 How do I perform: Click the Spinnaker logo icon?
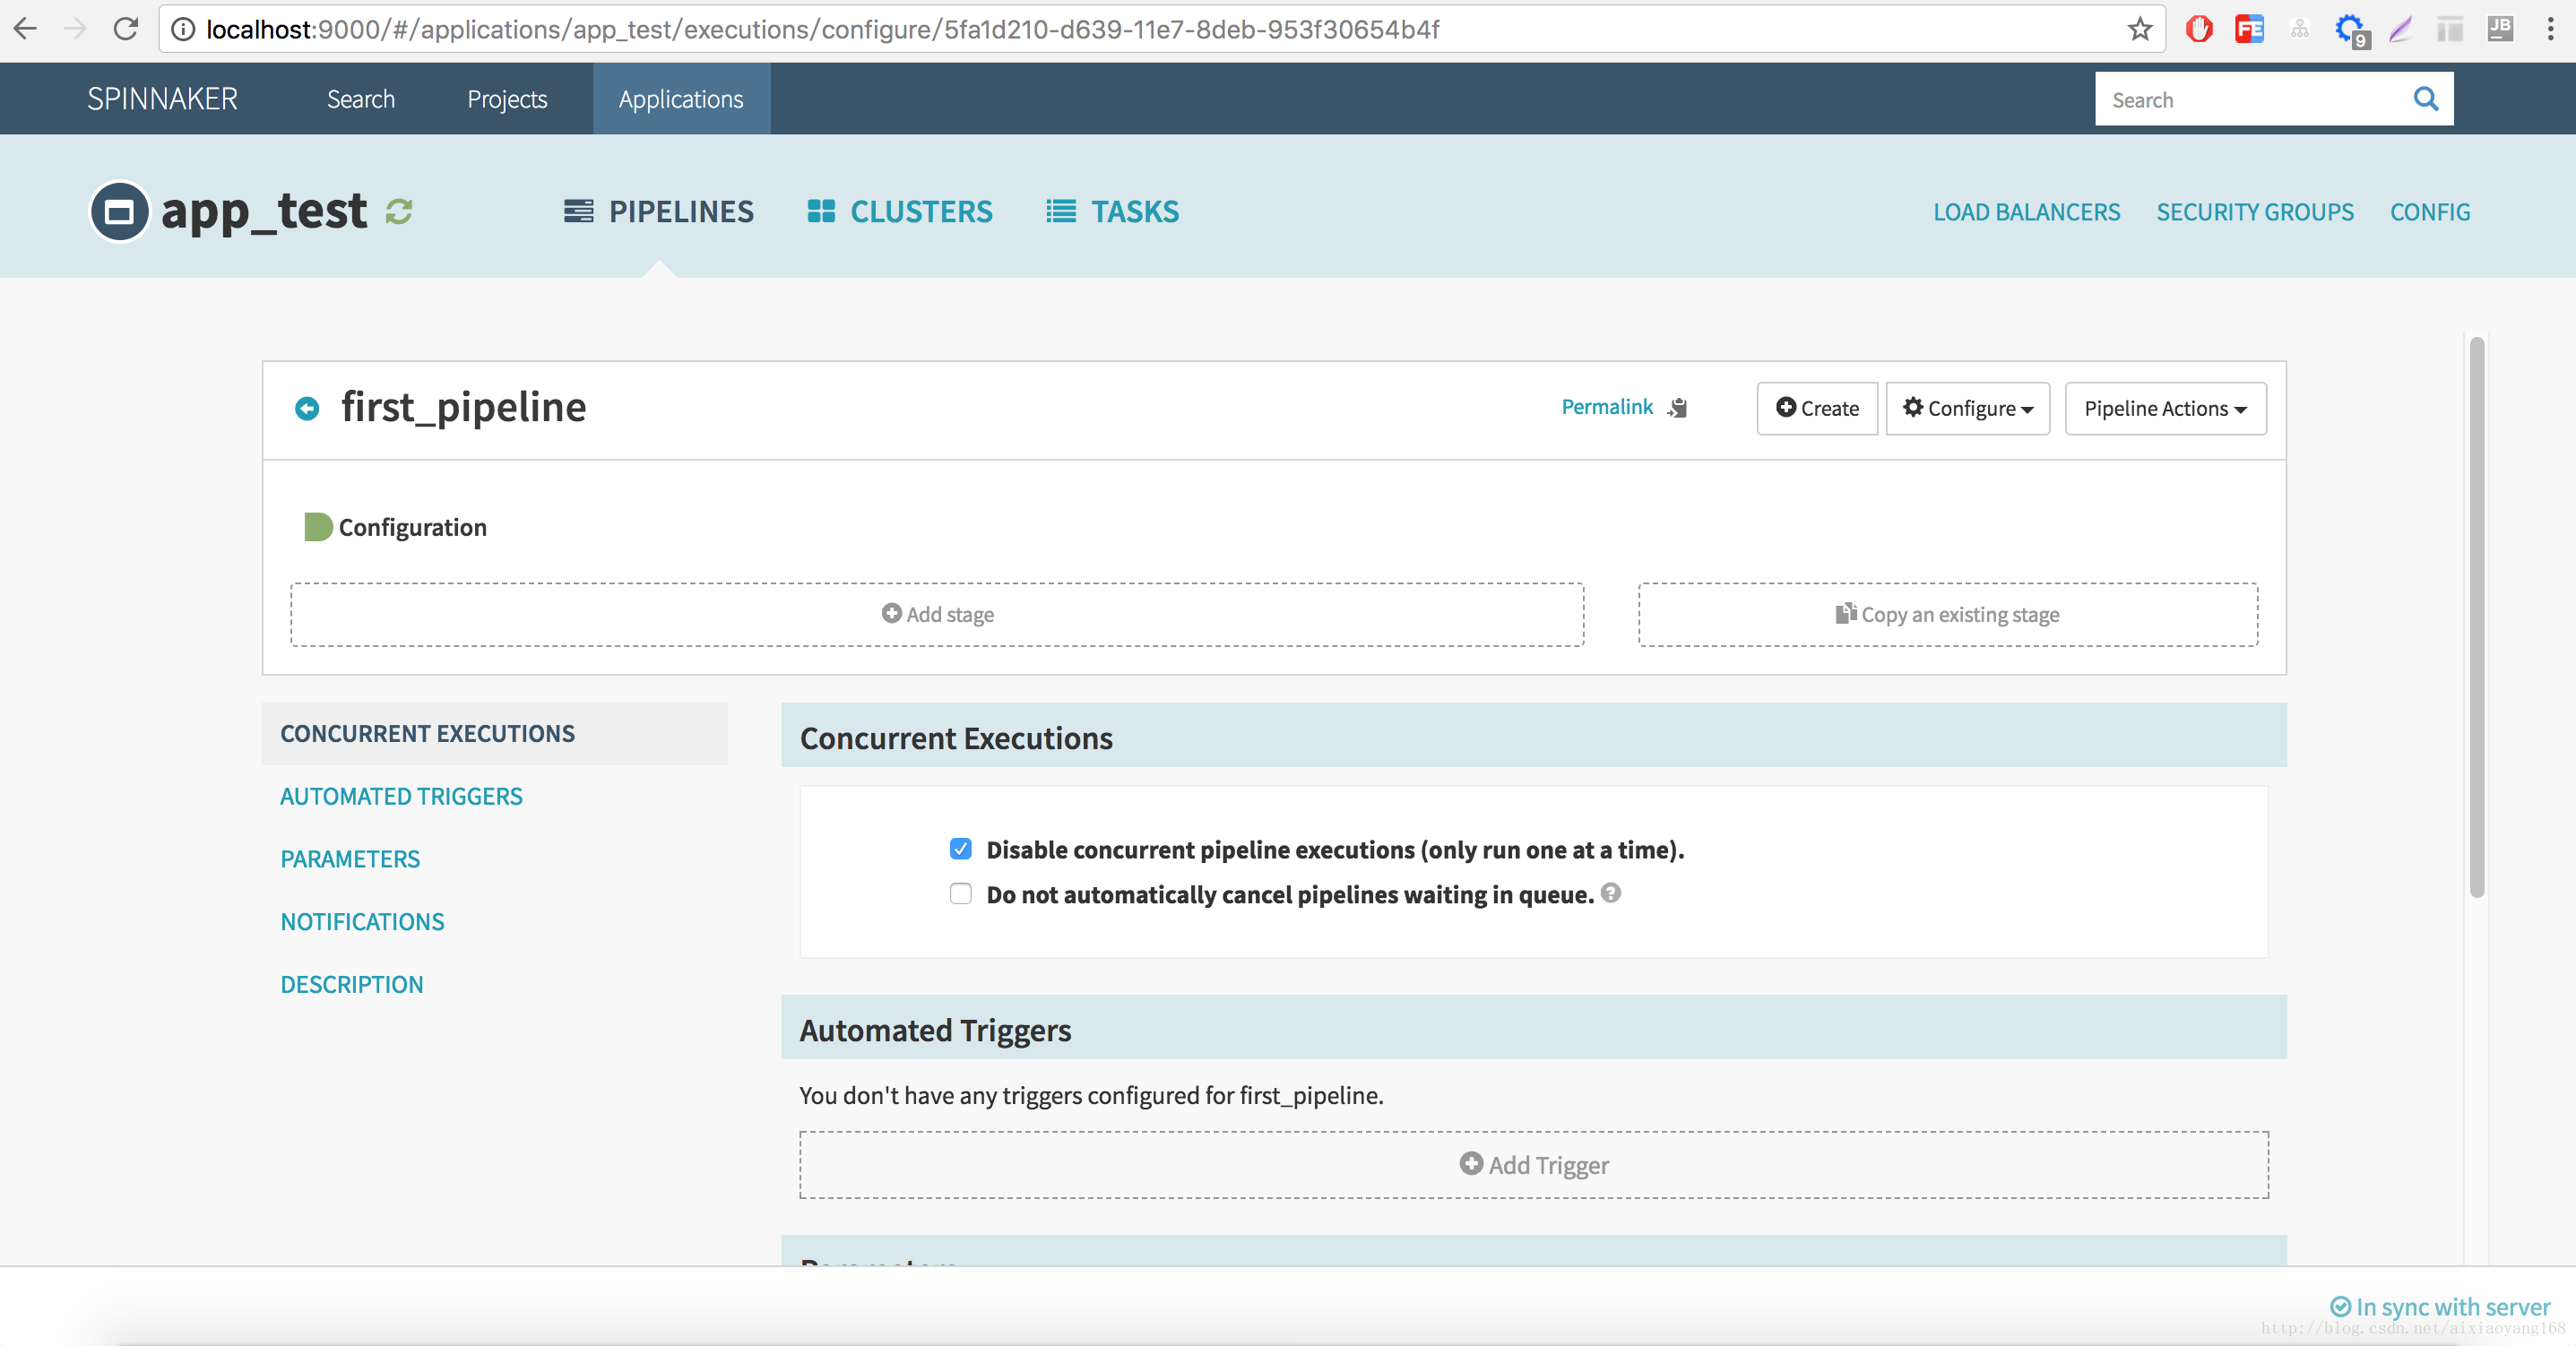coord(160,99)
